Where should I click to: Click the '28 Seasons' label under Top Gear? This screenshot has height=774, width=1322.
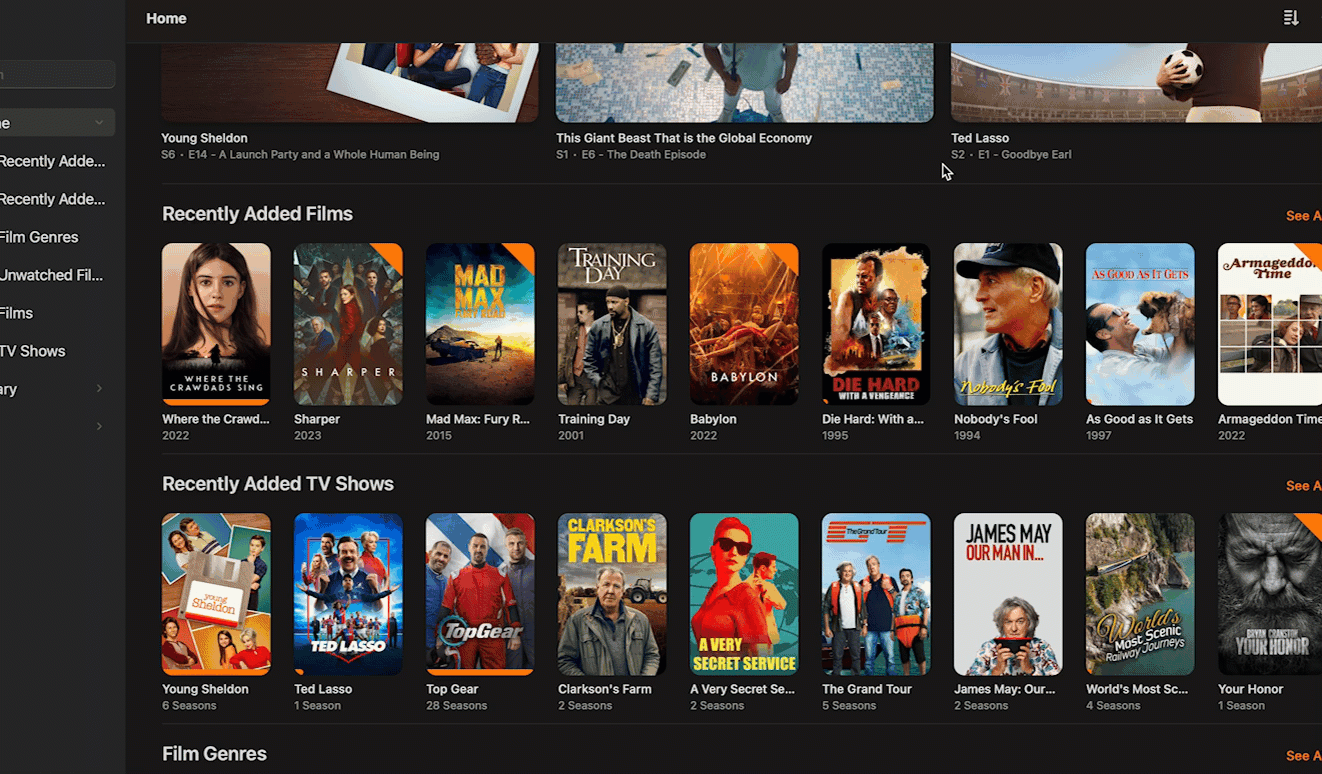(x=457, y=706)
